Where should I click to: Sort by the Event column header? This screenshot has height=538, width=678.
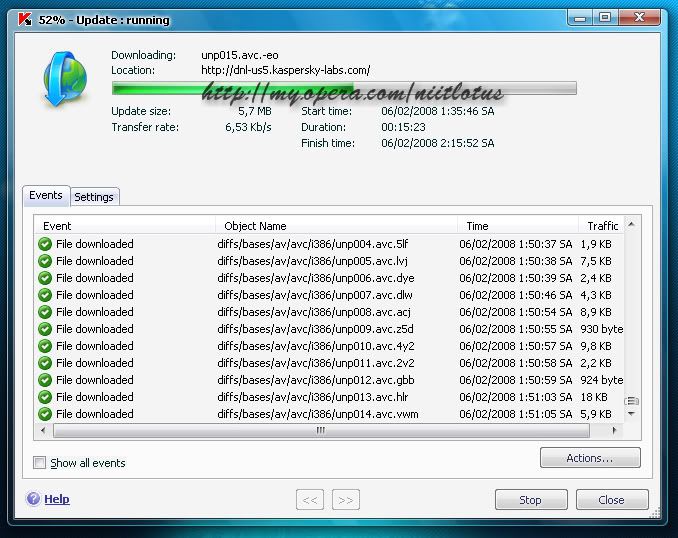pos(125,226)
